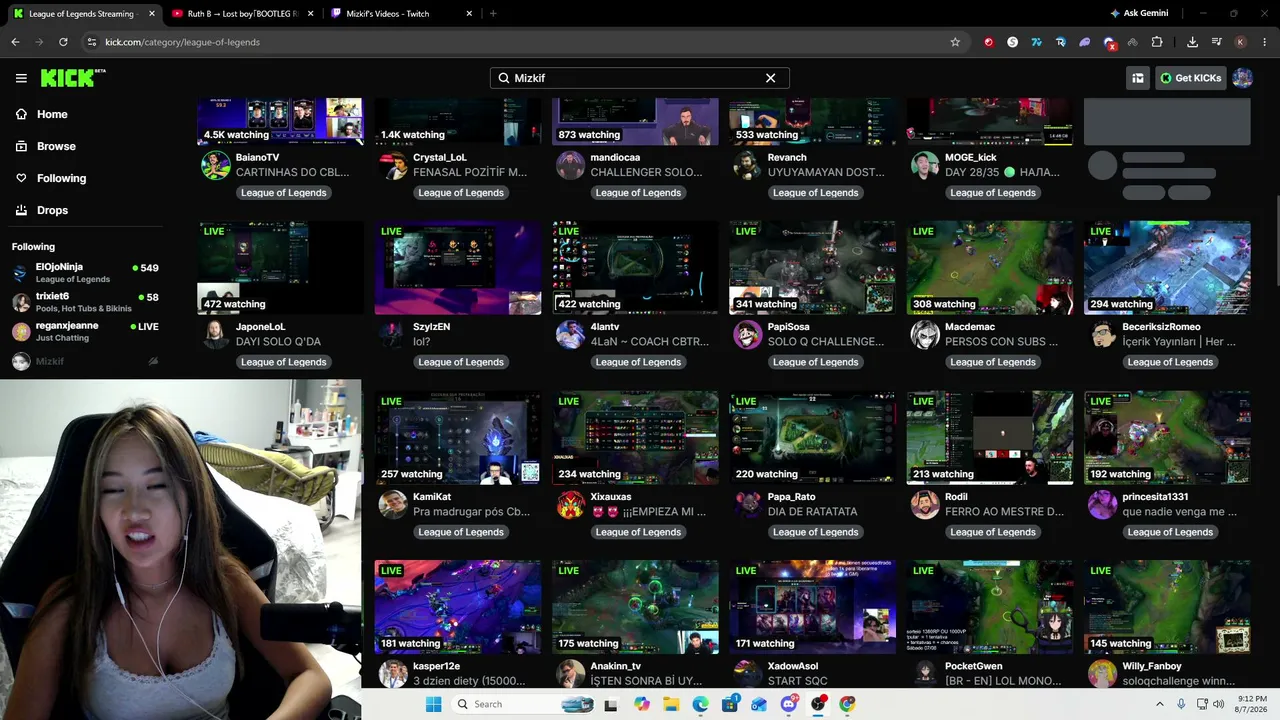Open Chrome profile K avatar
This screenshot has height=720, width=1280.
click(1240, 42)
